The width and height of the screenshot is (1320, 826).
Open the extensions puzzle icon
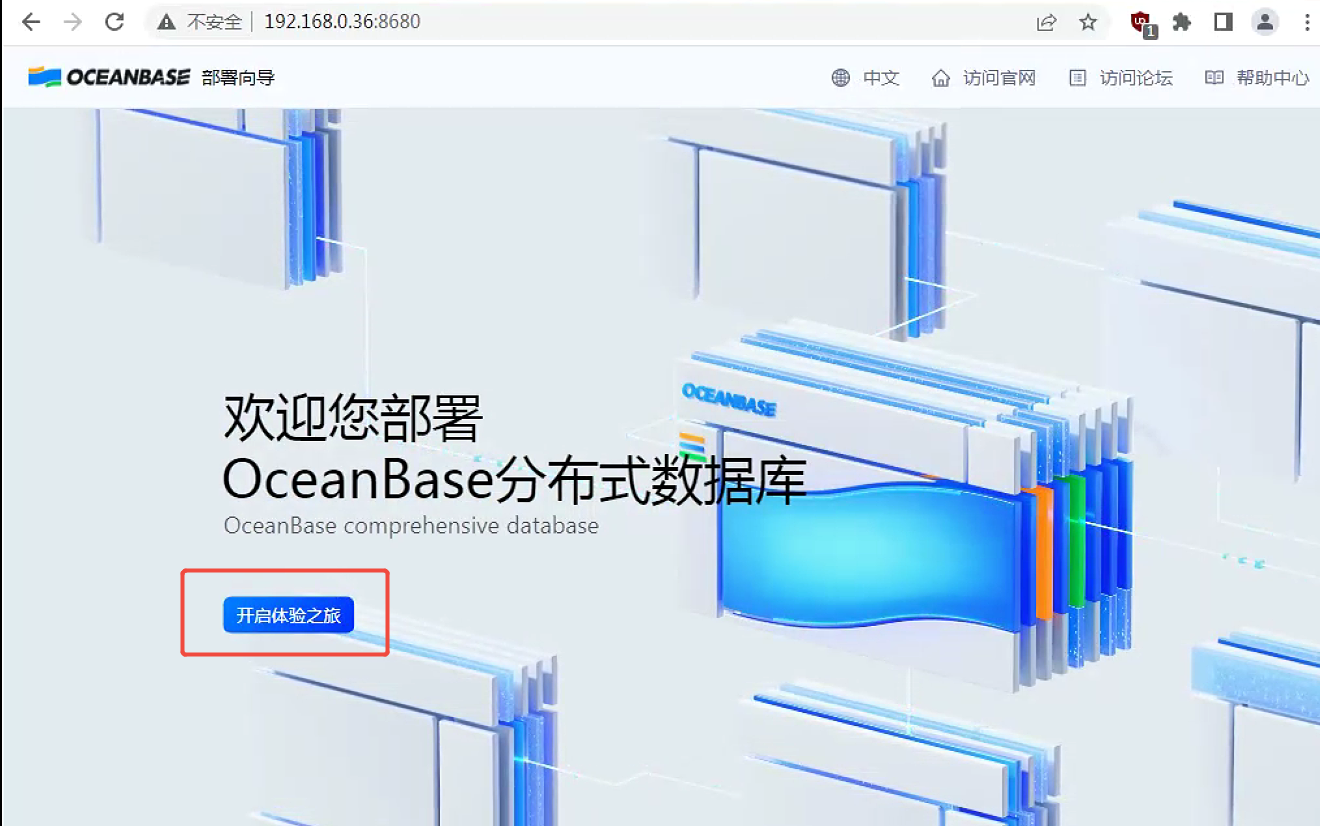pyautogui.click(x=1182, y=22)
